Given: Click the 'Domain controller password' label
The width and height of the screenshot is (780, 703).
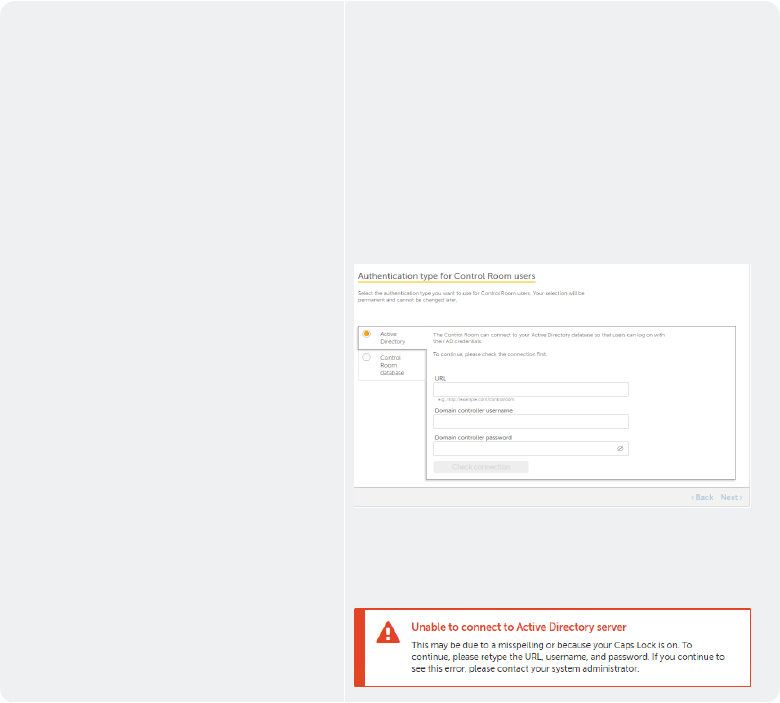Looking at the screenshot, I should pyautogui.click(x=473, y=438).
